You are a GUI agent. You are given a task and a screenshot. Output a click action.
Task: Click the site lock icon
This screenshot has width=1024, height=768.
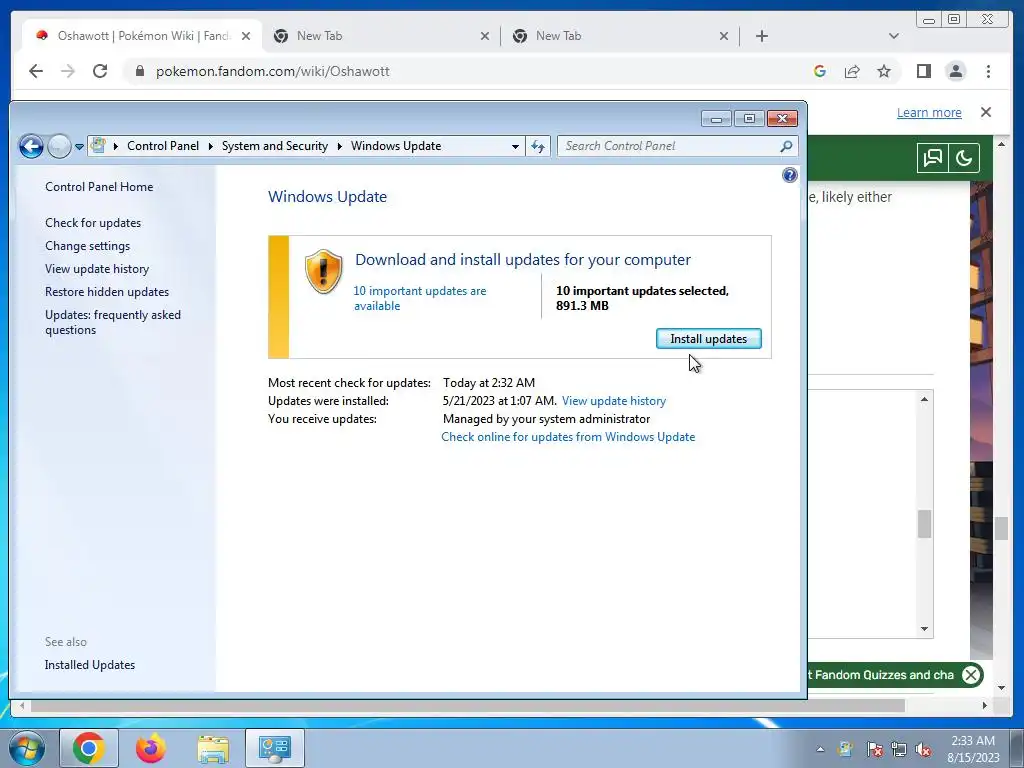pos(139,71)
